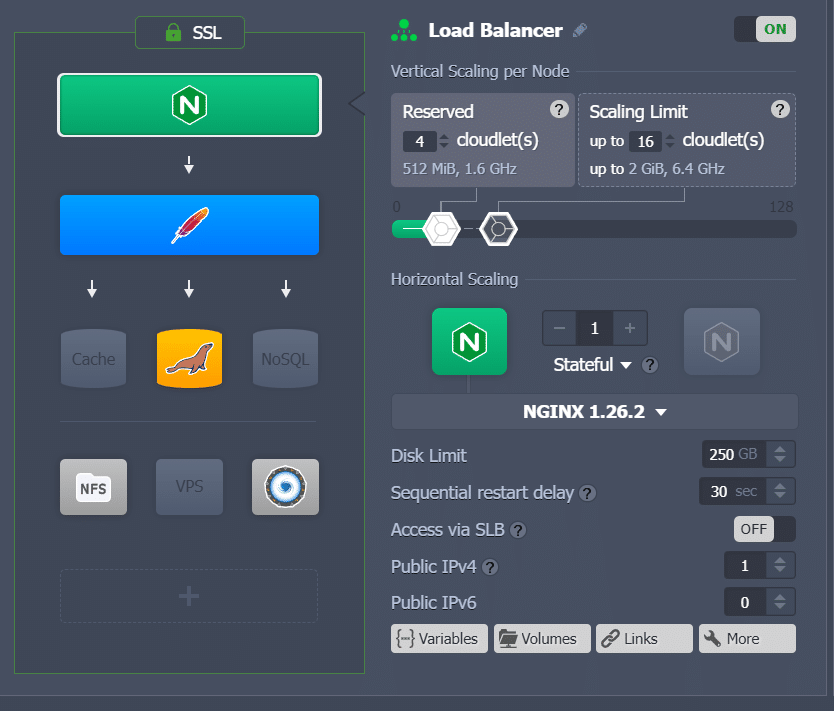Click the Disk Limit value field
Screen dimensions: 834x711
(x=734, y=454)
